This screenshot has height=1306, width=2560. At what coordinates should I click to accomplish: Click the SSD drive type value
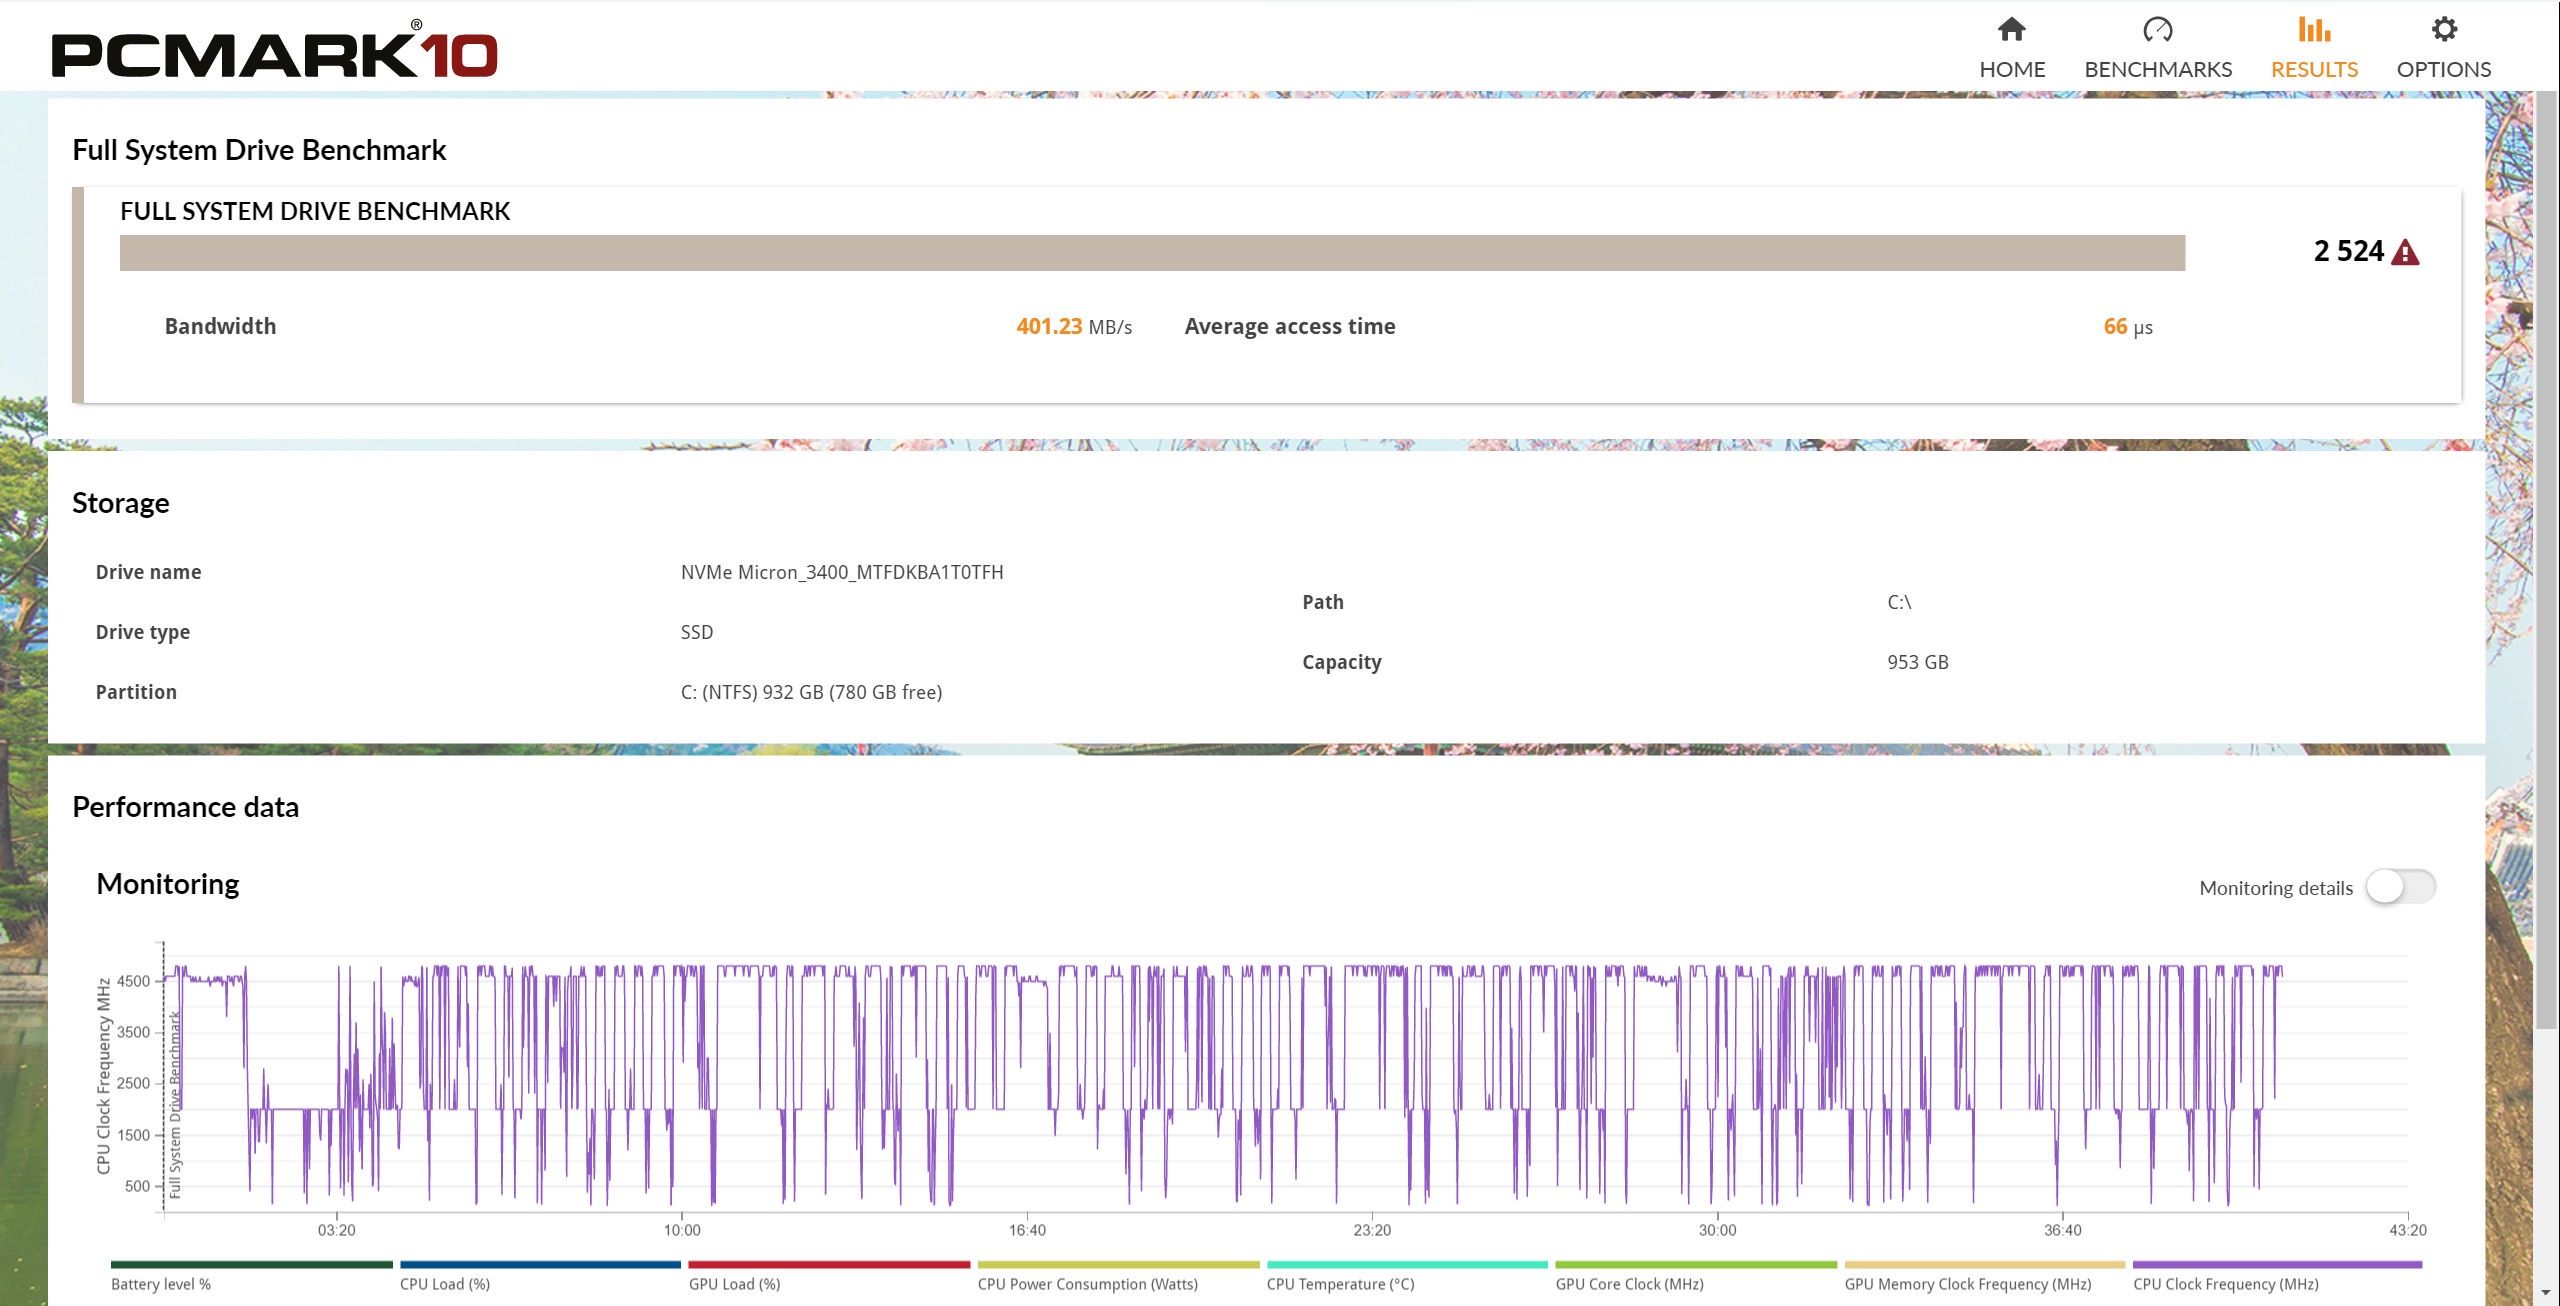tap(697, 632)
